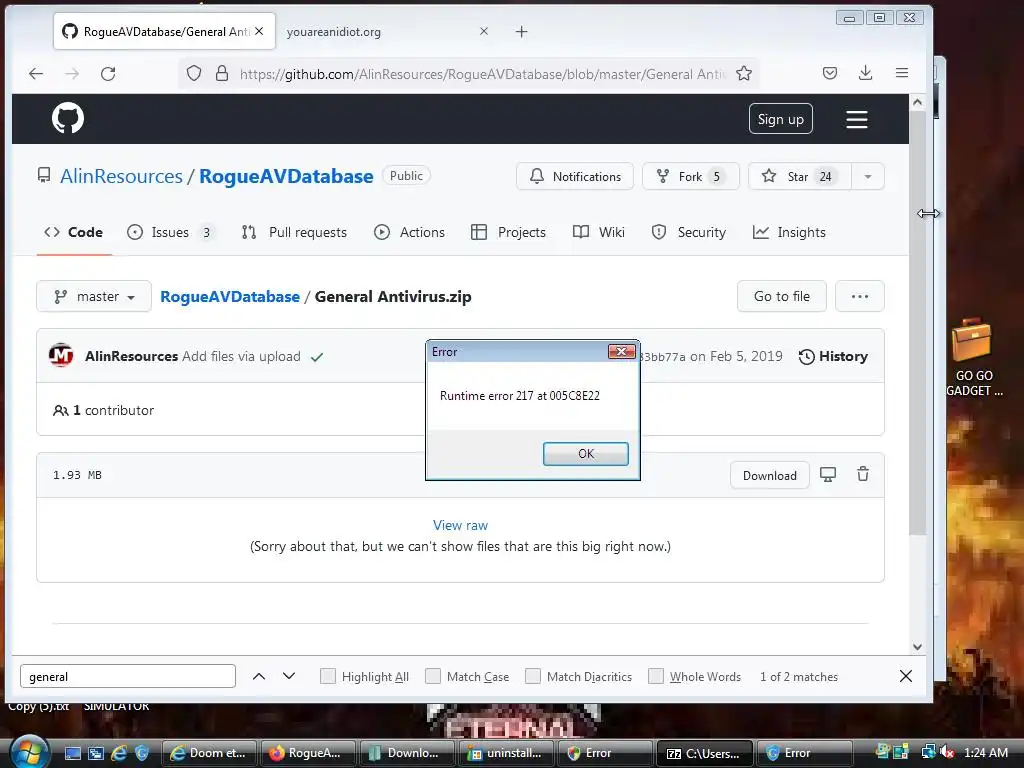This screenshot has height=768, width=1024.
Task: Open Firefox downloads arrow icon
Action: 865,73
